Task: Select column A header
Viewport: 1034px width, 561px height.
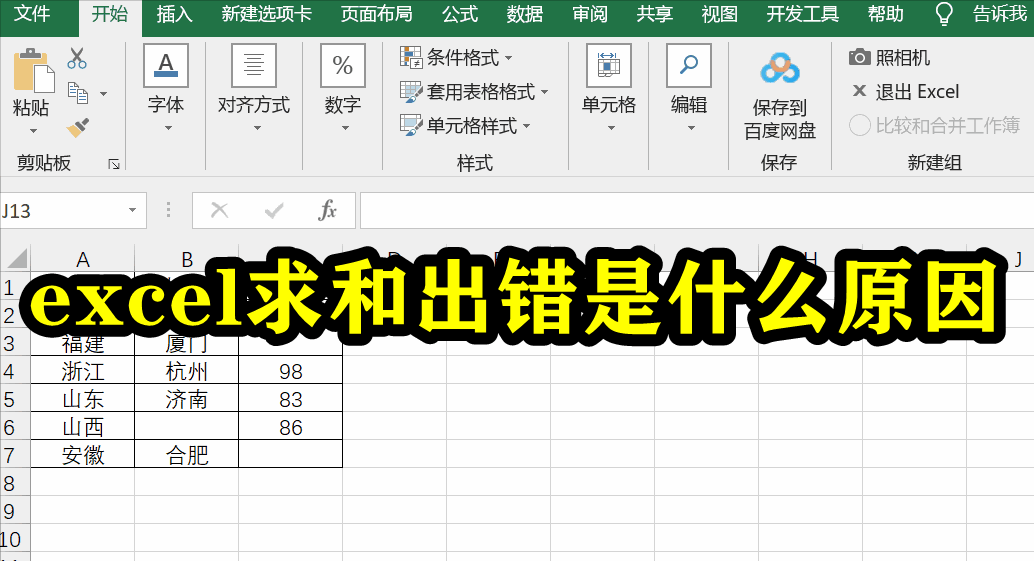Action: click(x=82, y=259)
